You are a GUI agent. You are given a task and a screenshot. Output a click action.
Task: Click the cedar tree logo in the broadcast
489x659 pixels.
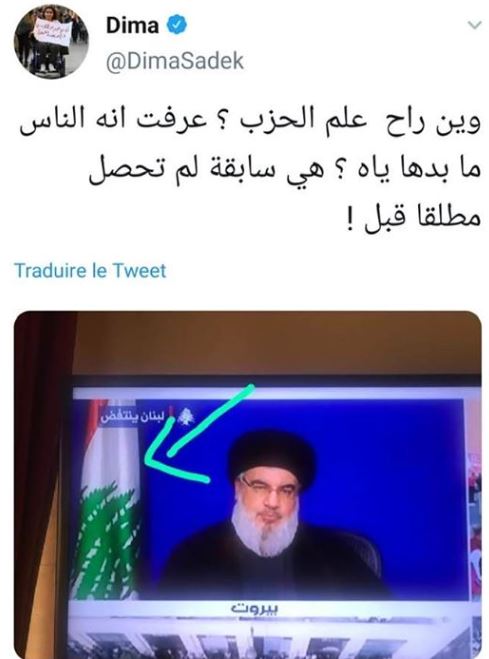[185, 416]
